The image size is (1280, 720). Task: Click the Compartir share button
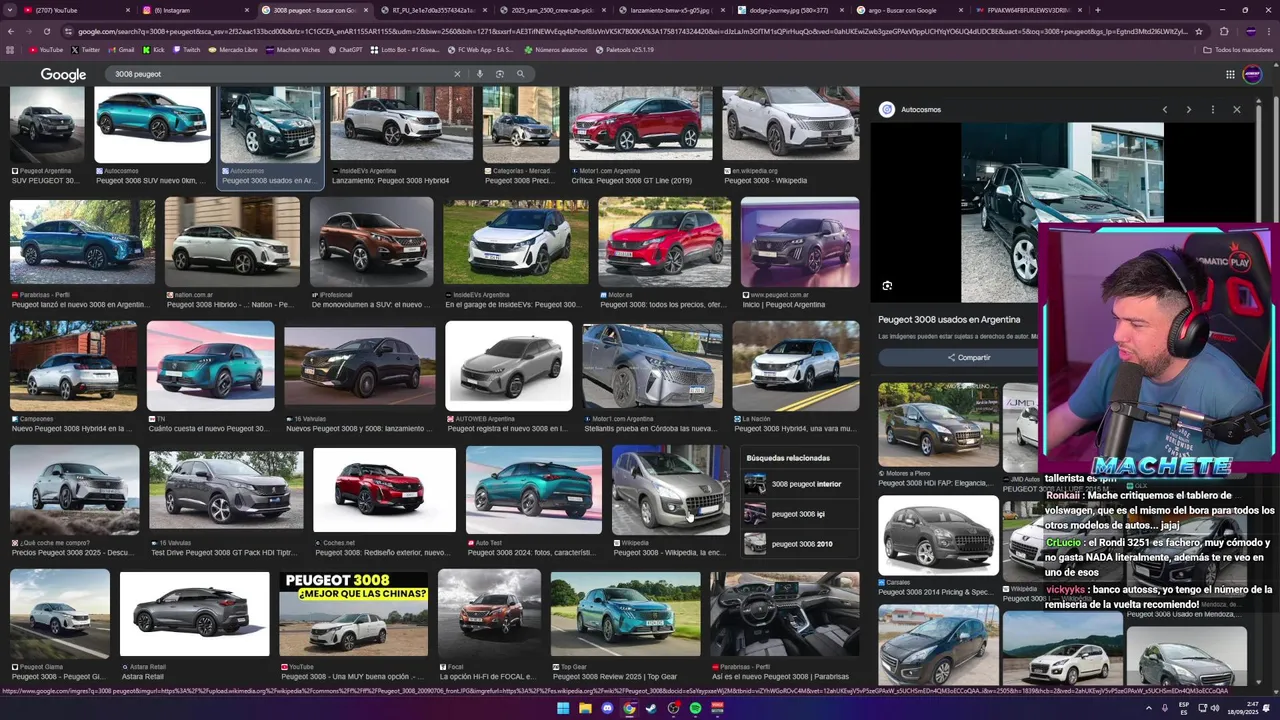point(968,357)
